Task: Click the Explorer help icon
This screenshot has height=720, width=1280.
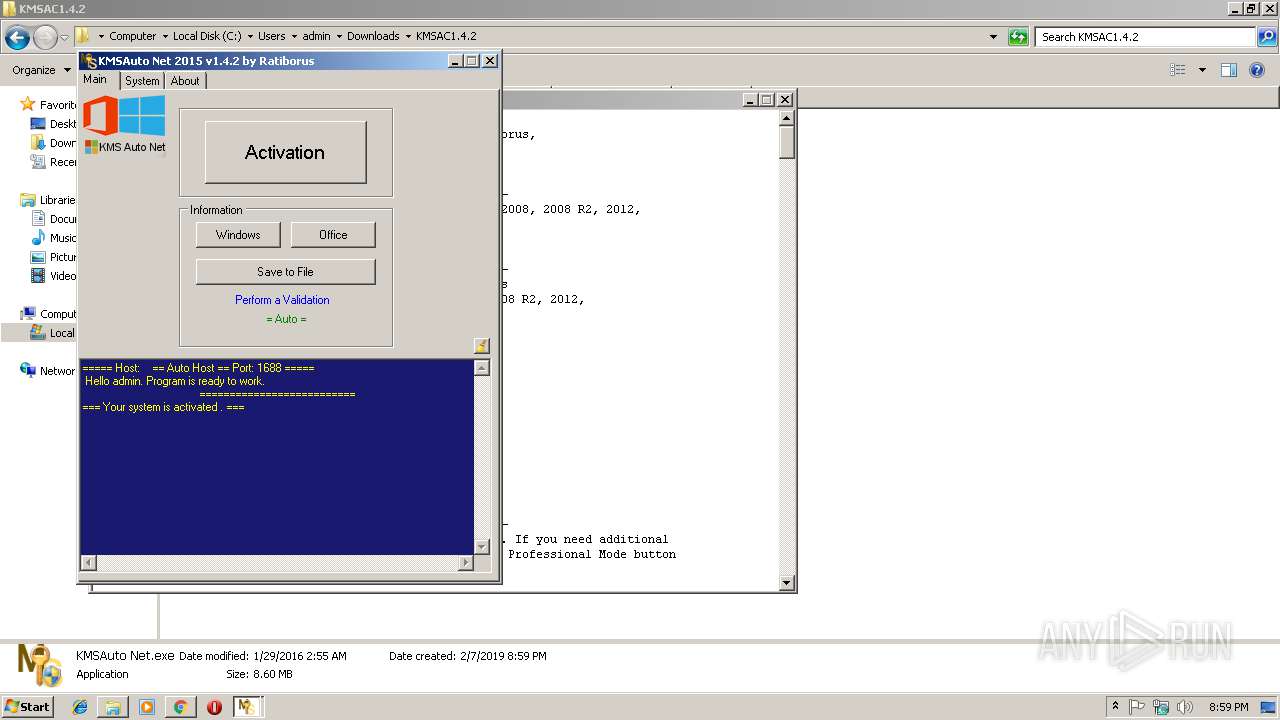Action: 1258,70
